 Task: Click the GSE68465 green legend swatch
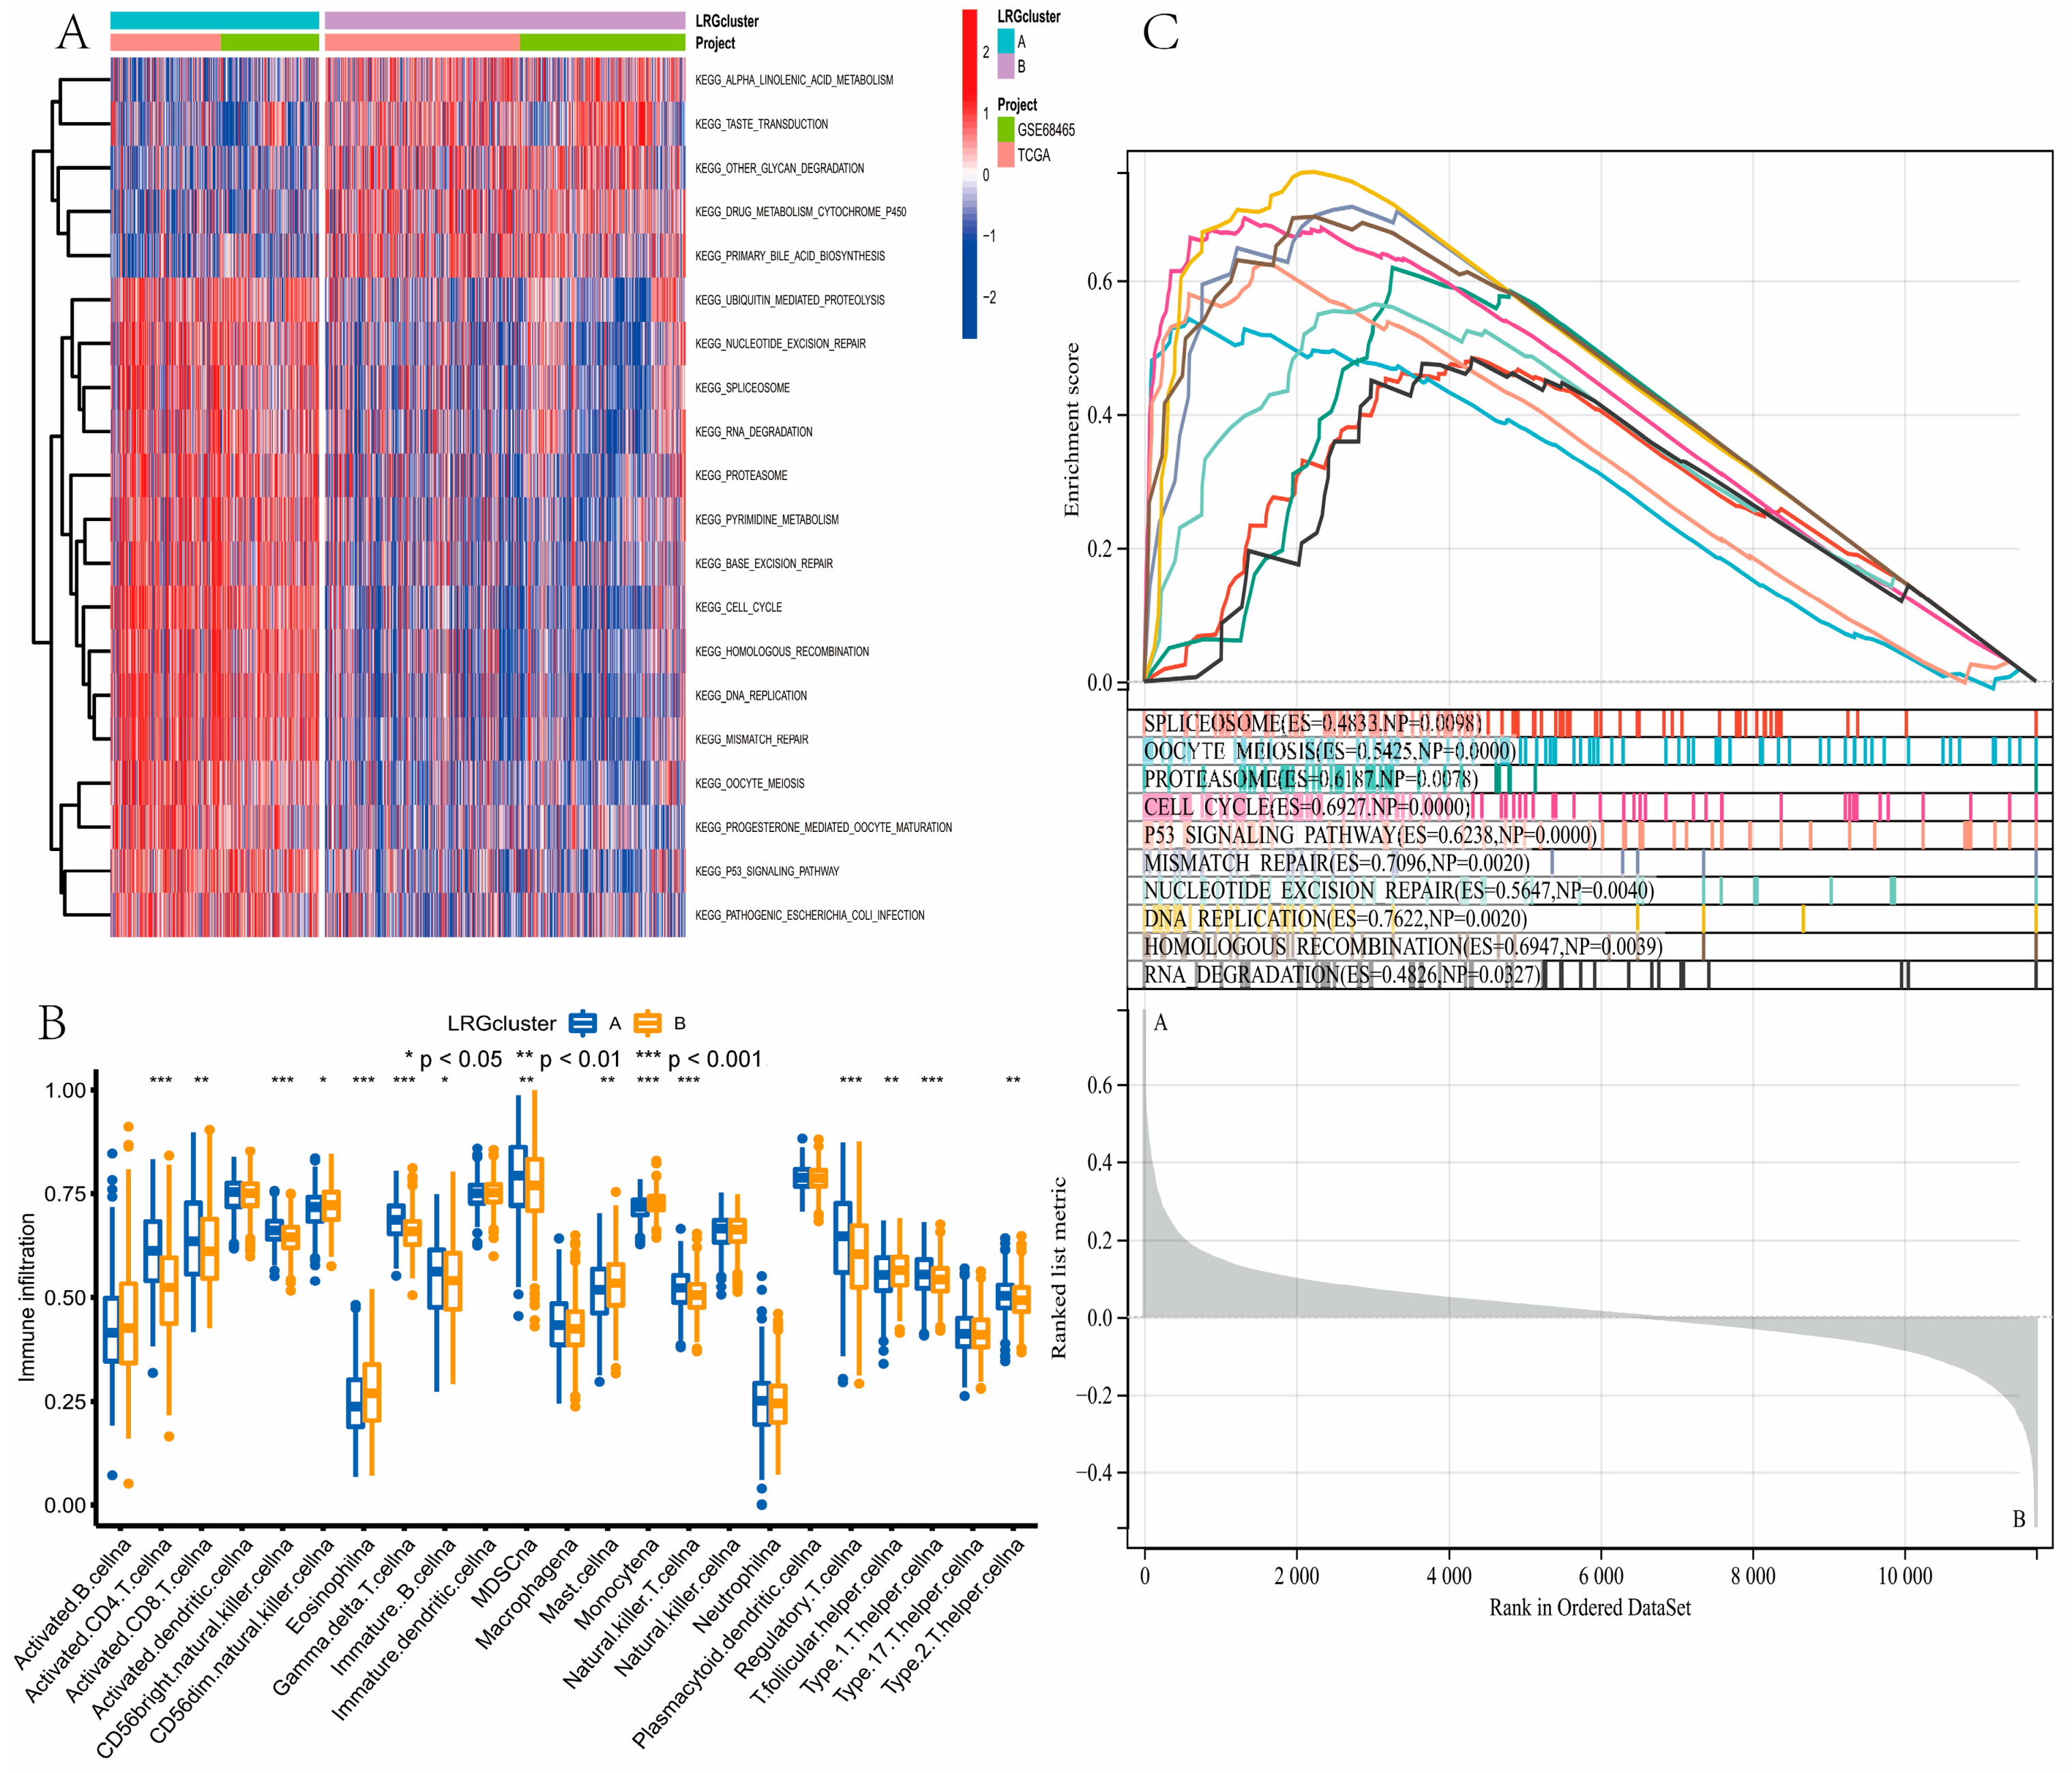1005,129
